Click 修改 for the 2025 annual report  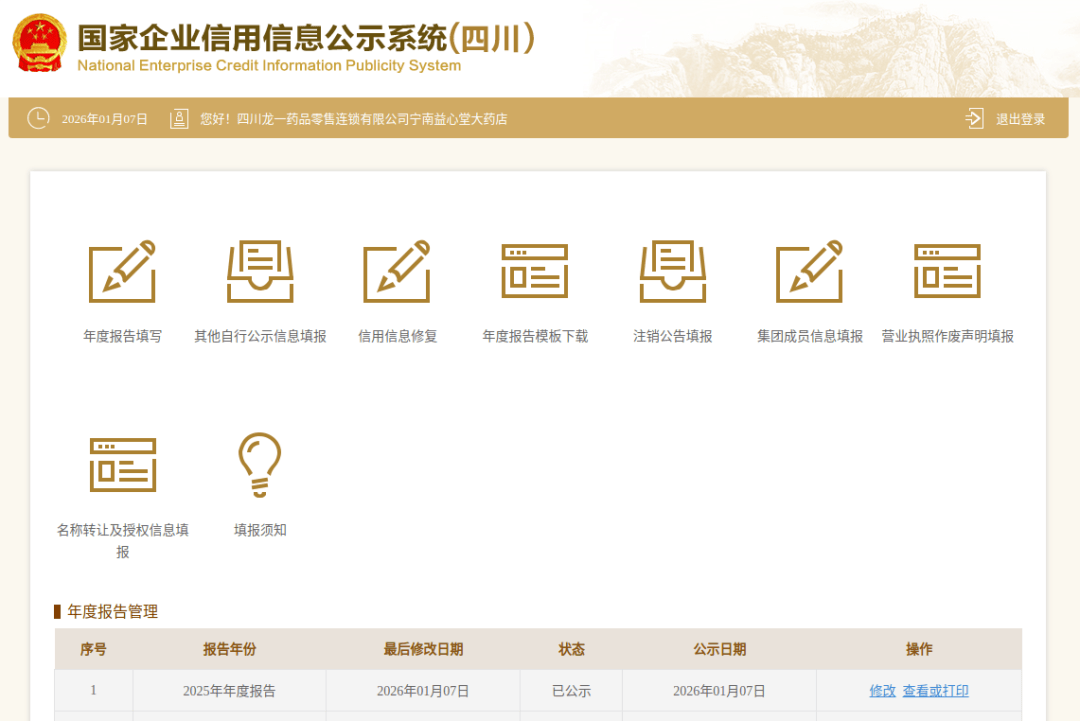point(881,690)
